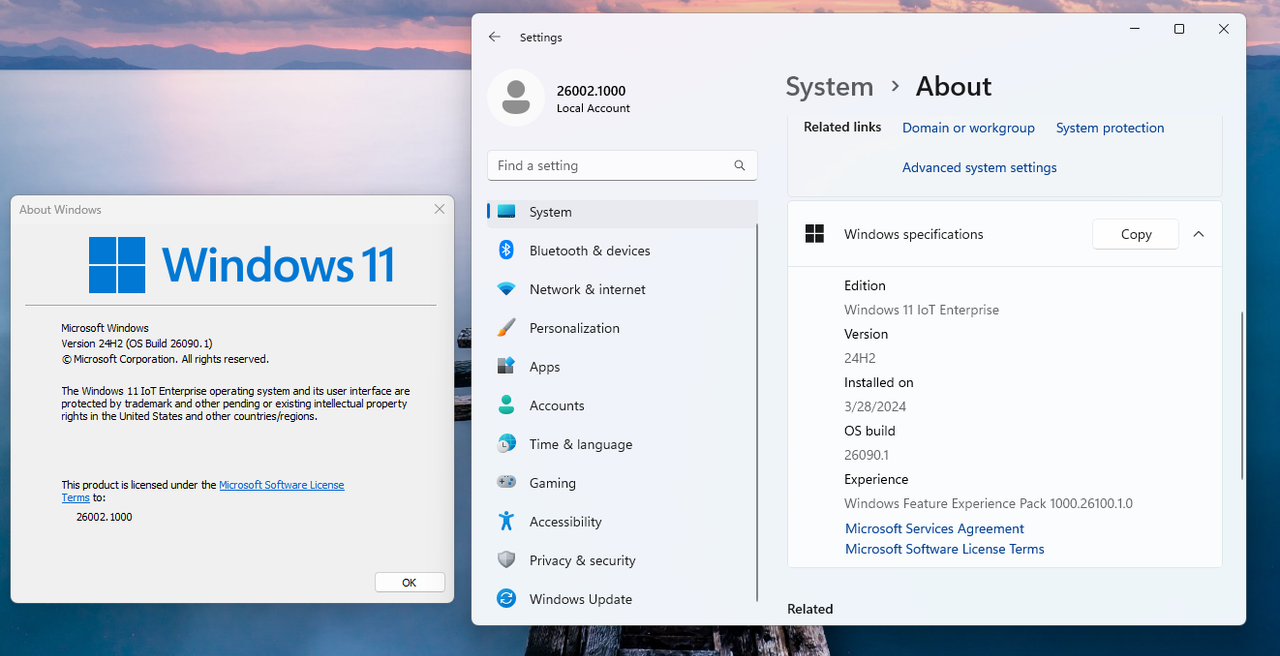Image resolution: width=1280 pixels, height=656 pixels.
Task: Click the Time & language globe icon
Action: pos(506,444)
